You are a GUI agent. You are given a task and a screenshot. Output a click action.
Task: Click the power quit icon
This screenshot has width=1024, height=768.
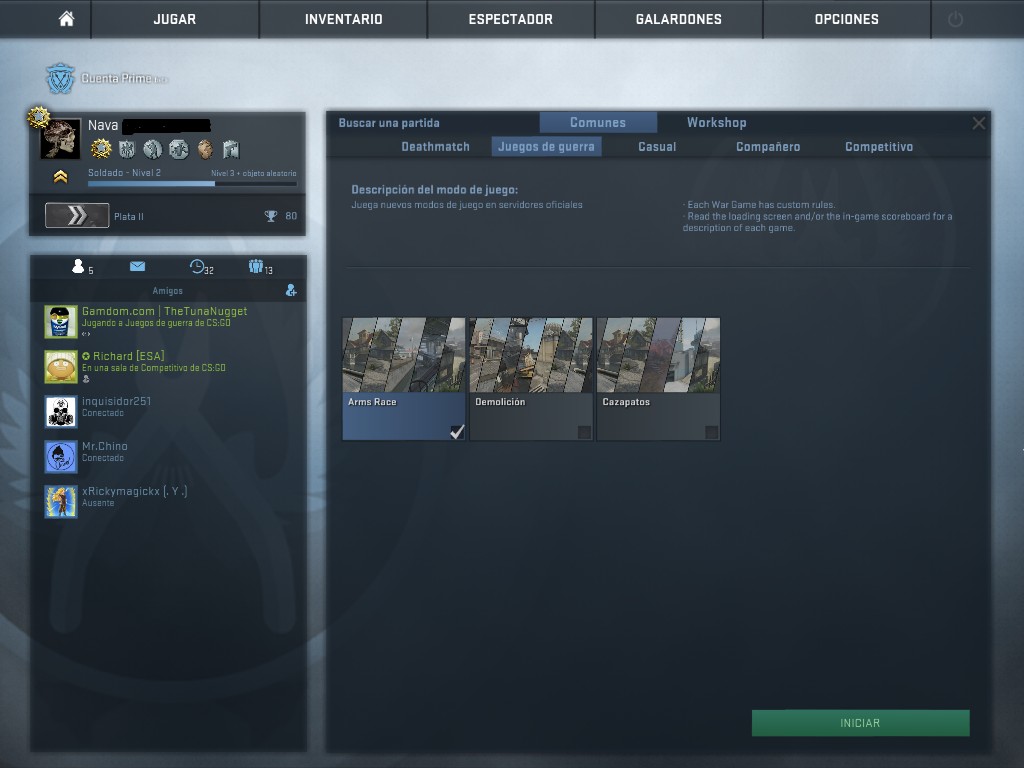coord(955,19)
